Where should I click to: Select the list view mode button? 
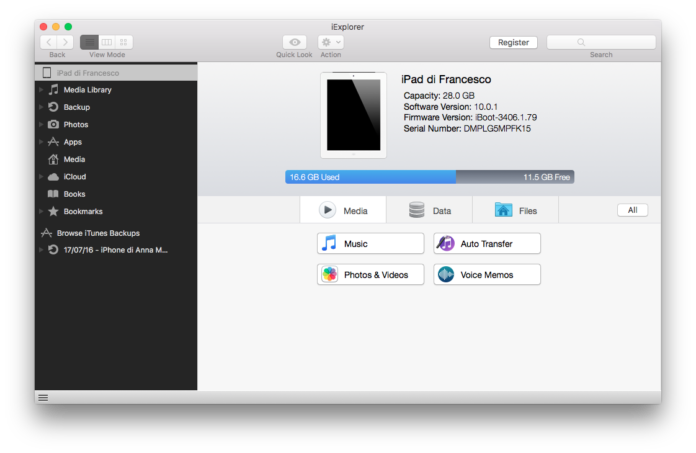click(x=89, y=42)
